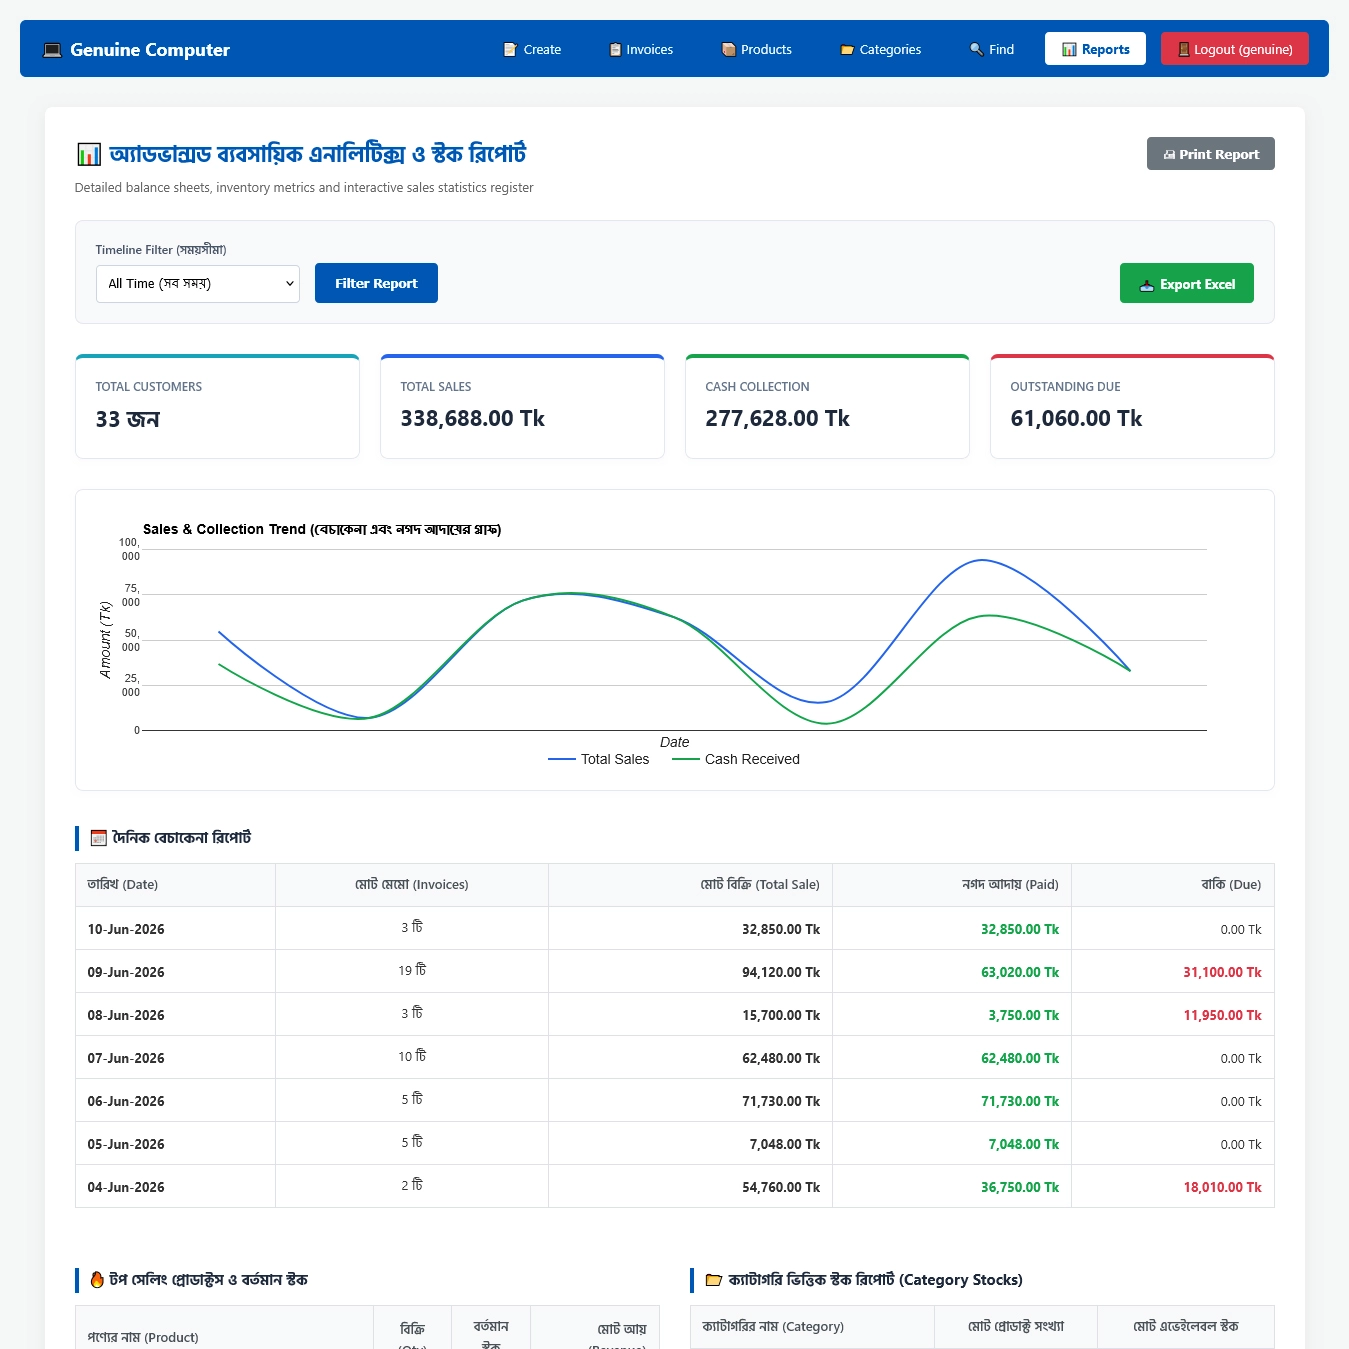
Task: Select the Reports tab
Action: pyautogui.click(x=1095, y=49)
